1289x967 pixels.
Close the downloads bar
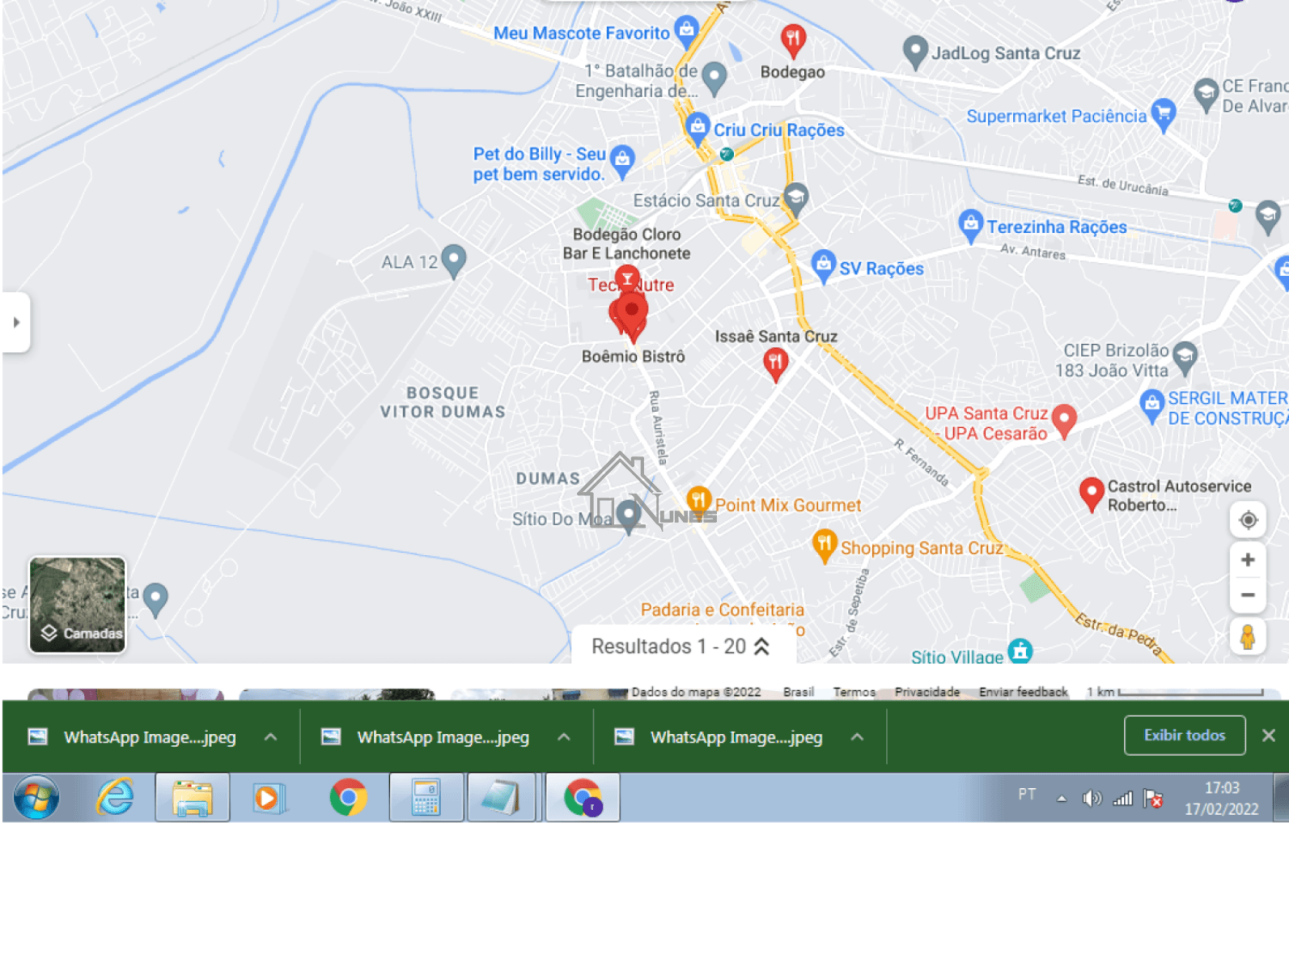click(1268, 735)
